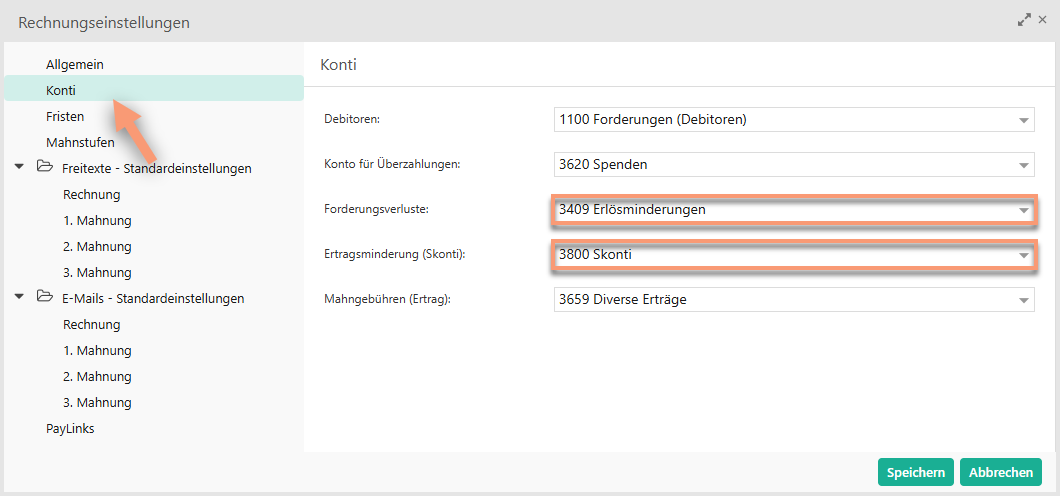Viewport: 1060px width, 496px height.
Task: Open the Debitoren account dropdown
Action: coord(794,120)
